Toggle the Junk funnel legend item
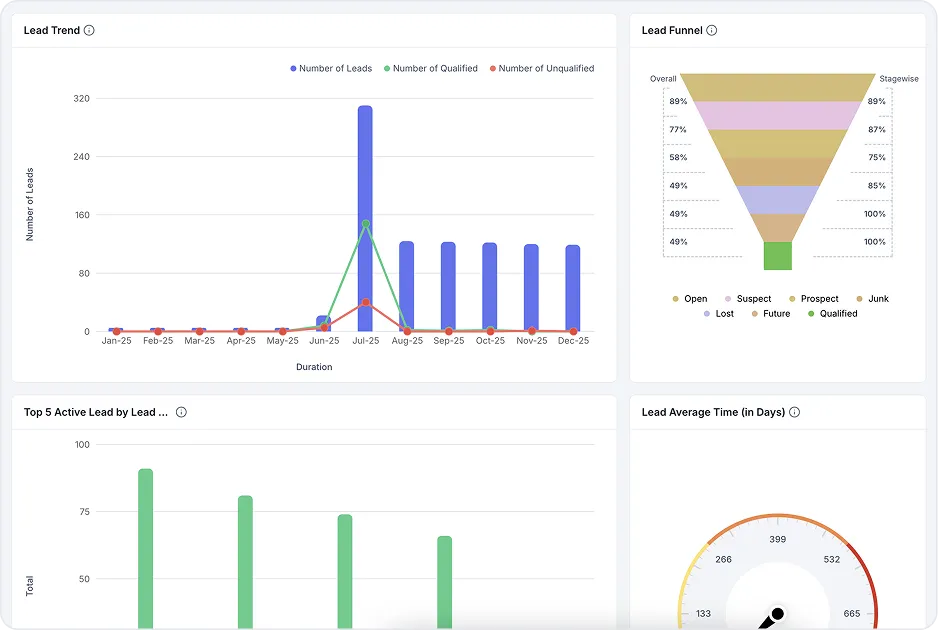938x630 pixels. point(873,299)
